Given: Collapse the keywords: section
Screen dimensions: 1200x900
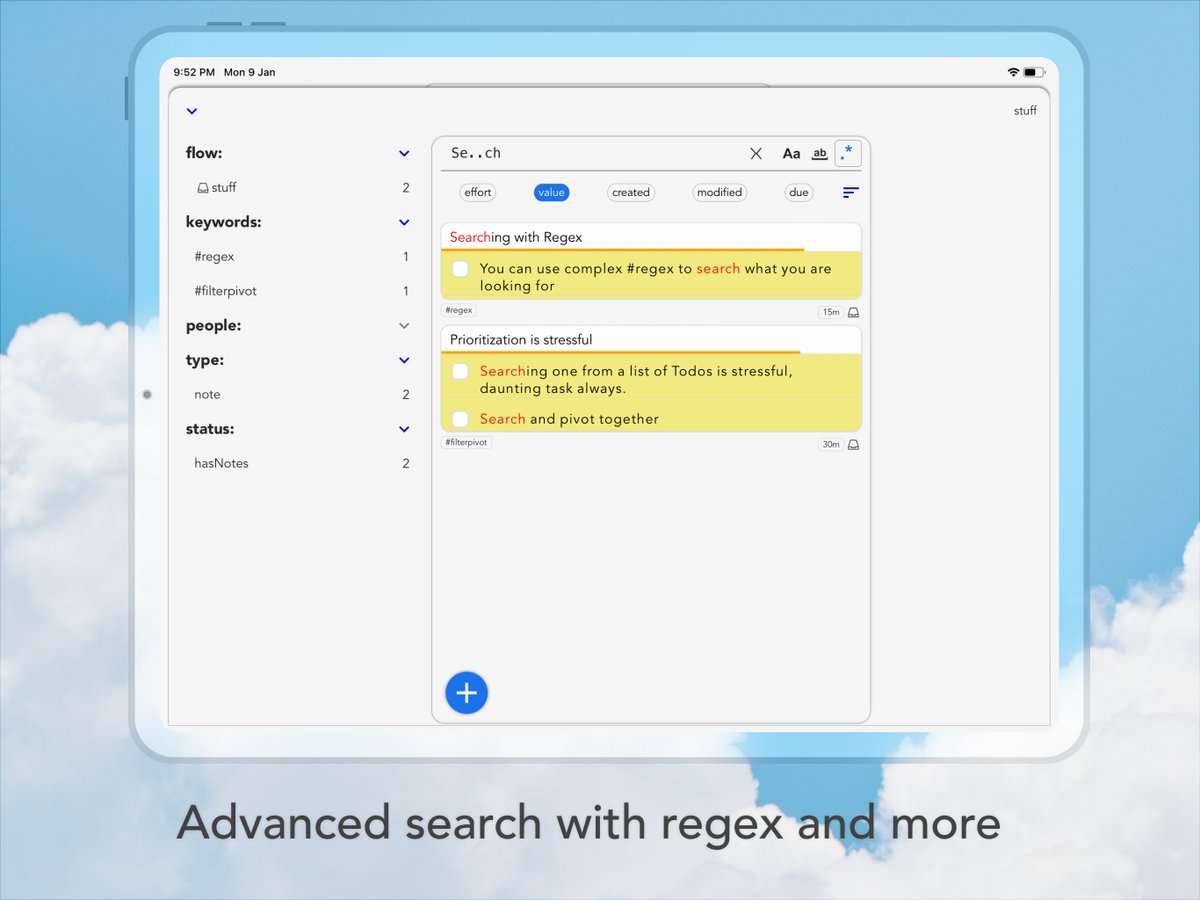Looking at the screenshot, I should click(404, 222).
